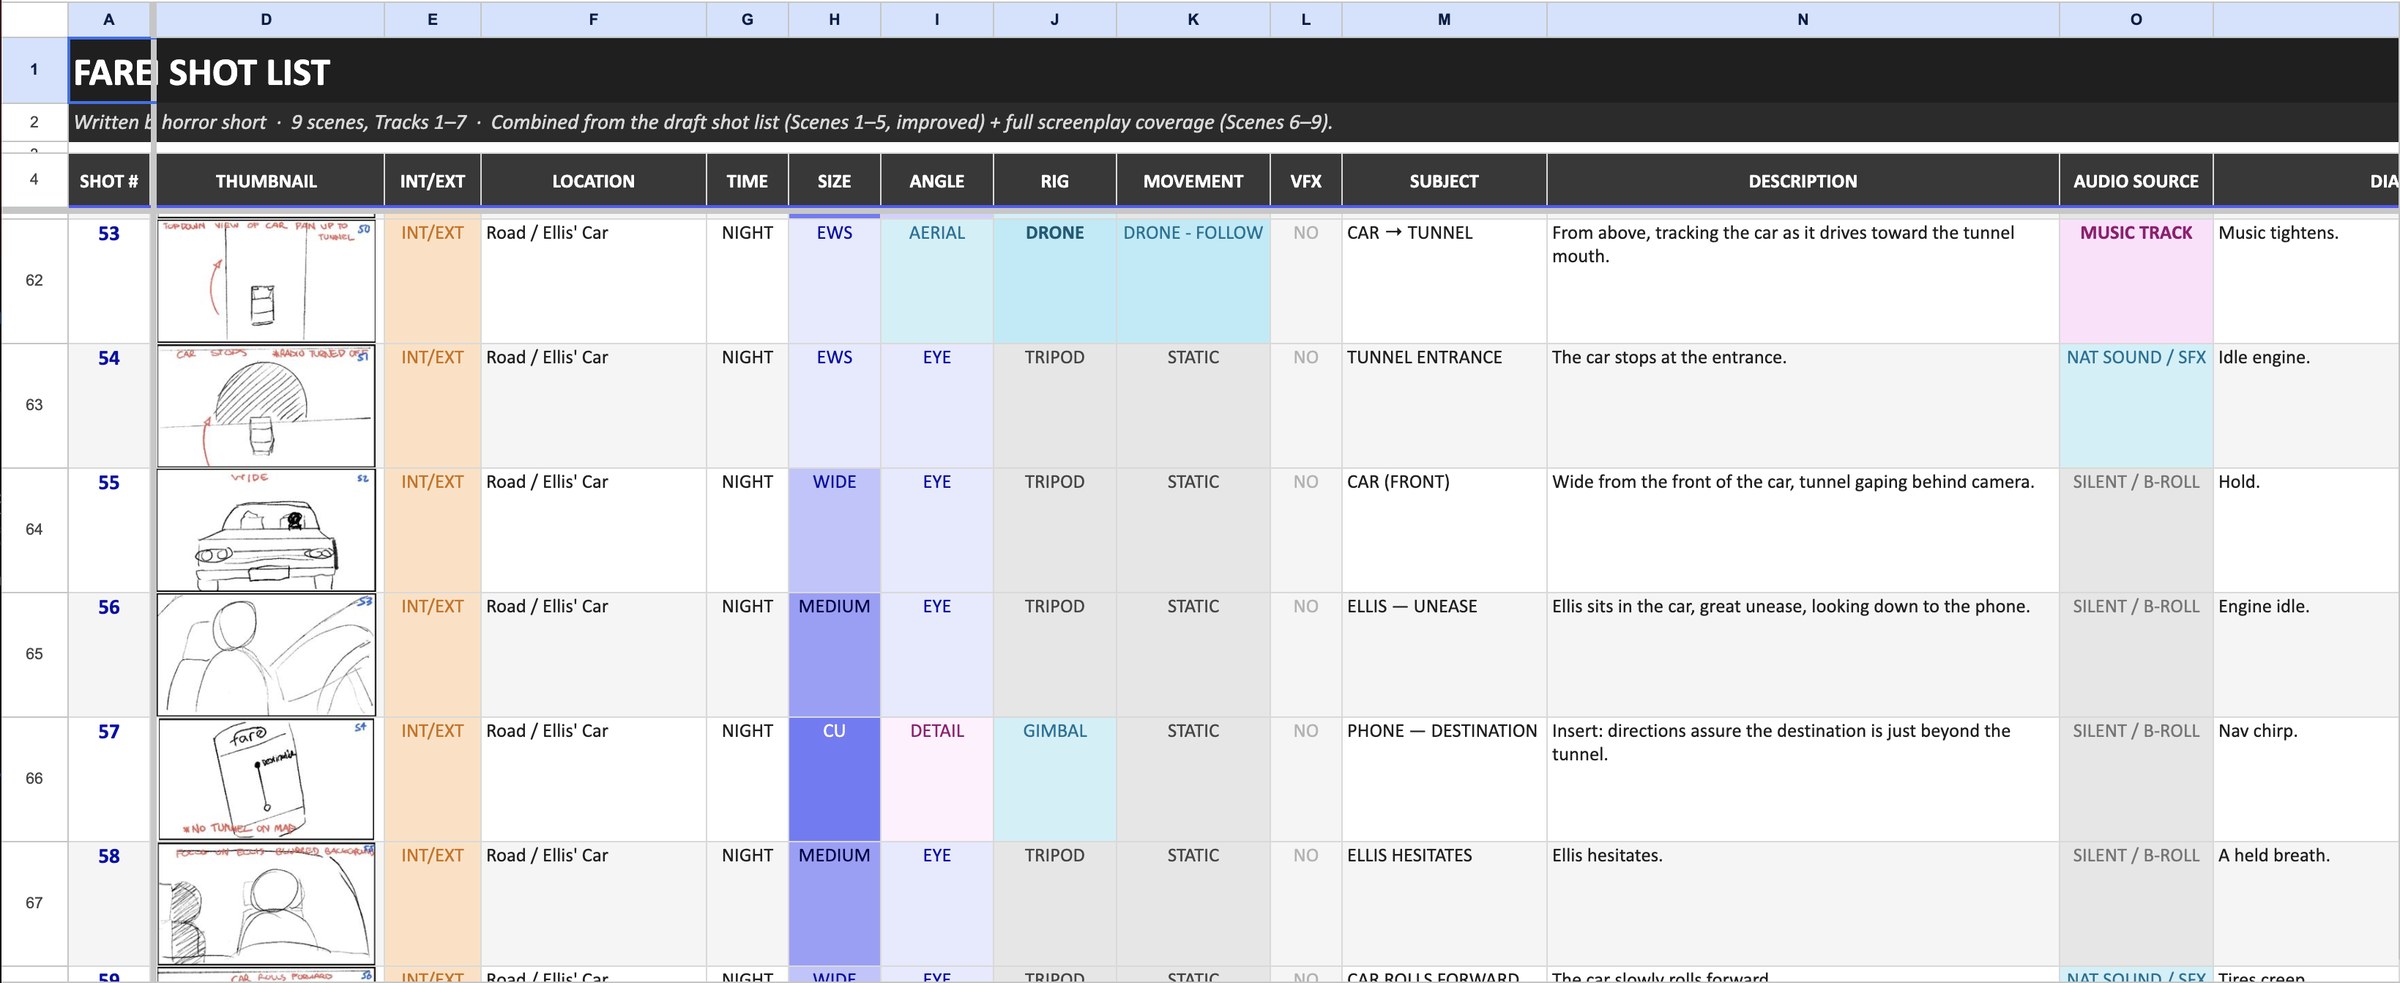Screen dimensions: 2400x983
Task: Select the CU size cell
Action: (x=834, y=779)
